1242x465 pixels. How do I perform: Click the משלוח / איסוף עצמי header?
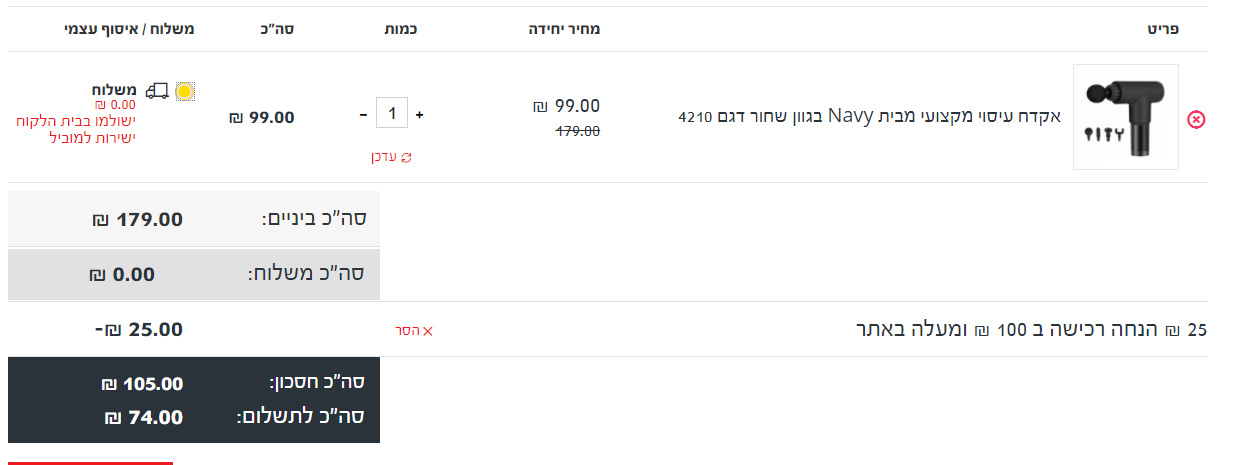[129, 30]
